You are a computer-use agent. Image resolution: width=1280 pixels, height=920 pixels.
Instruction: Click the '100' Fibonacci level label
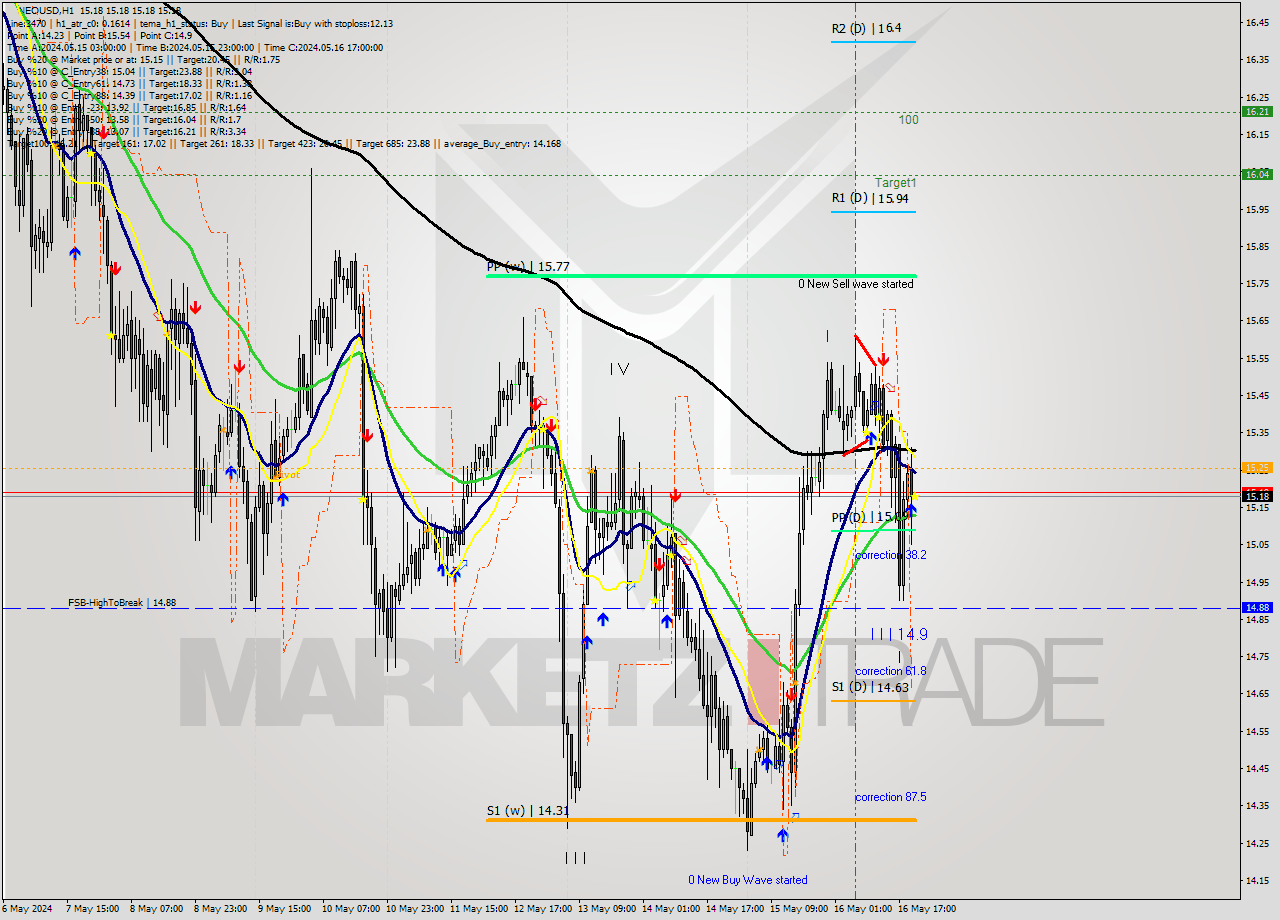pos(908,120)
